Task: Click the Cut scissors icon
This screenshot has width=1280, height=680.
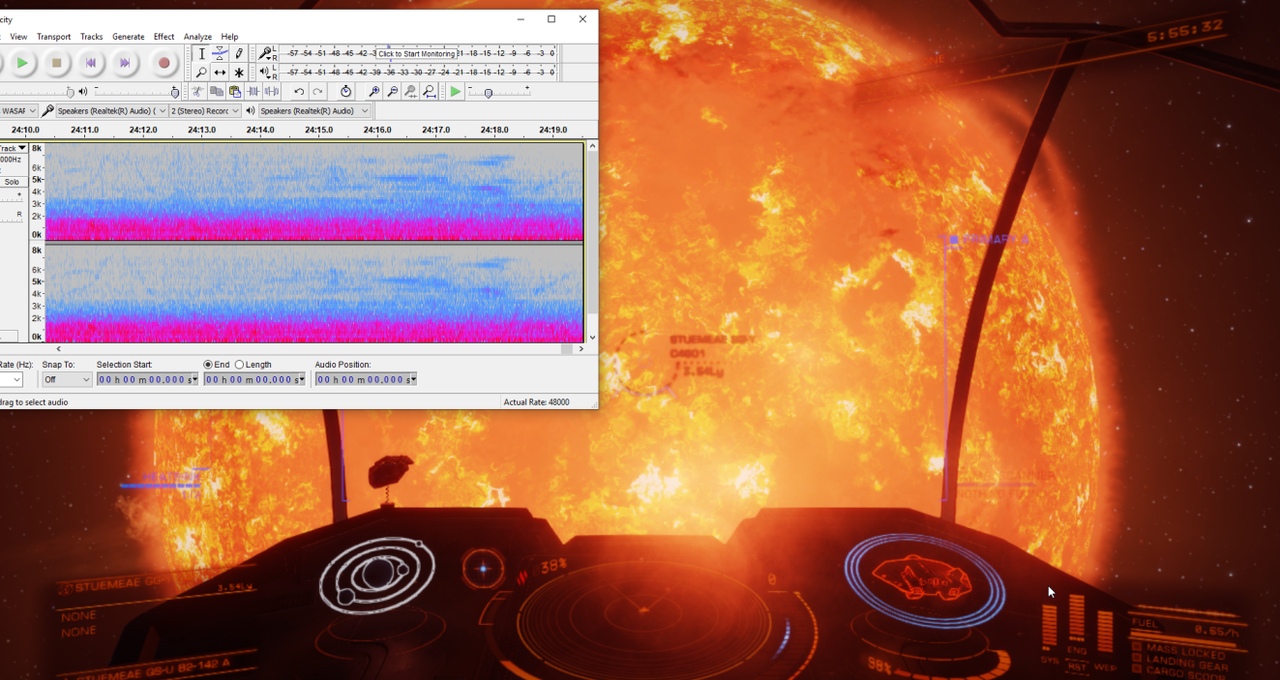Action: 198,92
